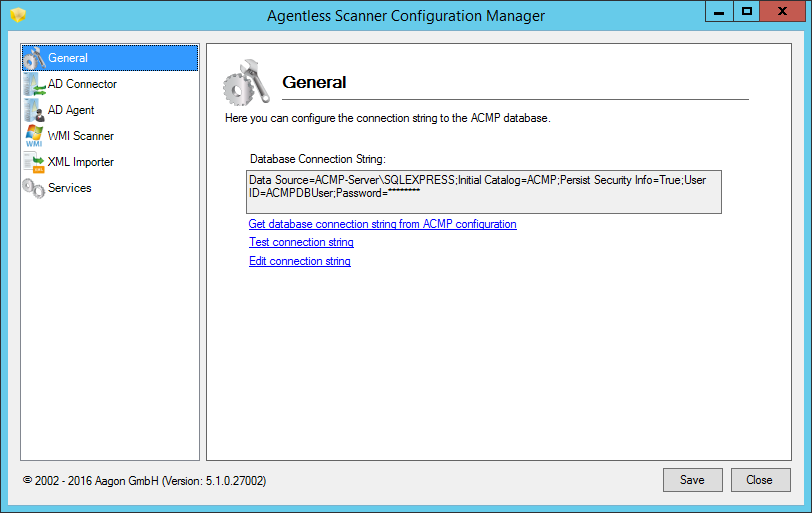Click inside the Database Connection String field
Image resolution: width=812 pixels, height=513 pixels.
[484, 192]
